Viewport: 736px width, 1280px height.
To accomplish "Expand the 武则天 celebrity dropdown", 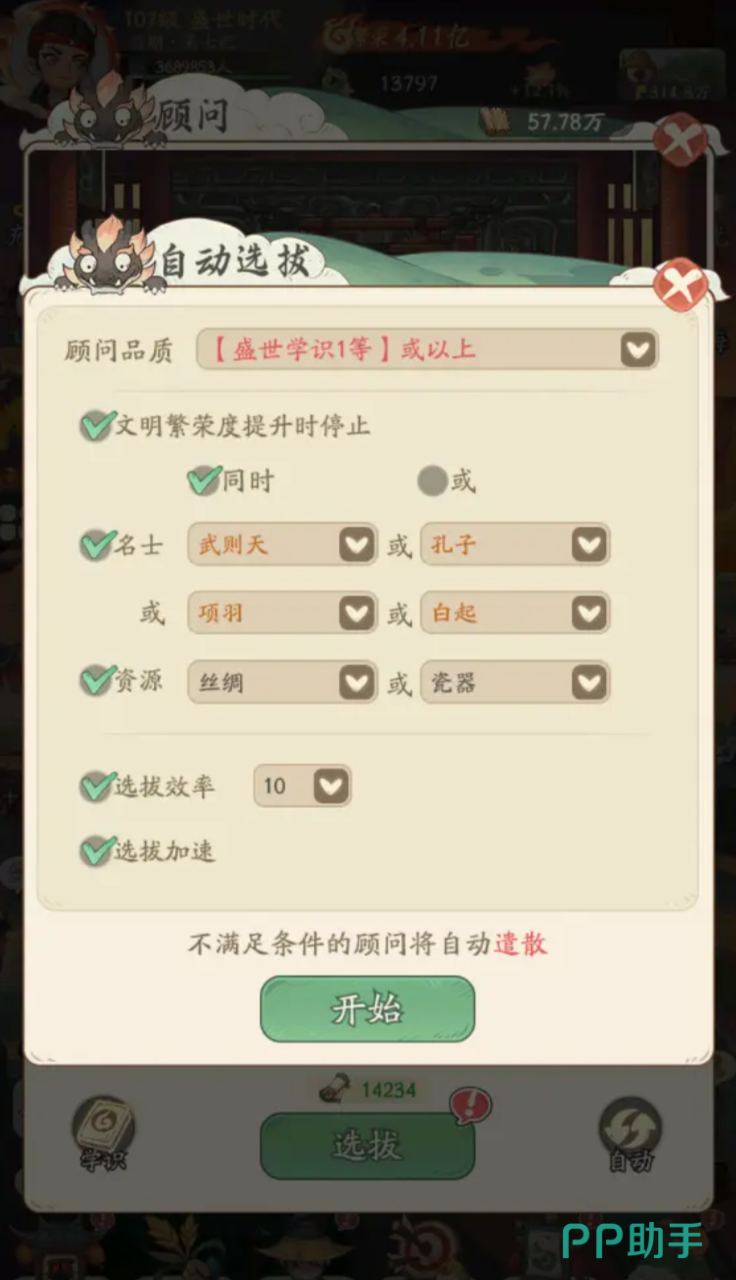I will tap(283, 545).
